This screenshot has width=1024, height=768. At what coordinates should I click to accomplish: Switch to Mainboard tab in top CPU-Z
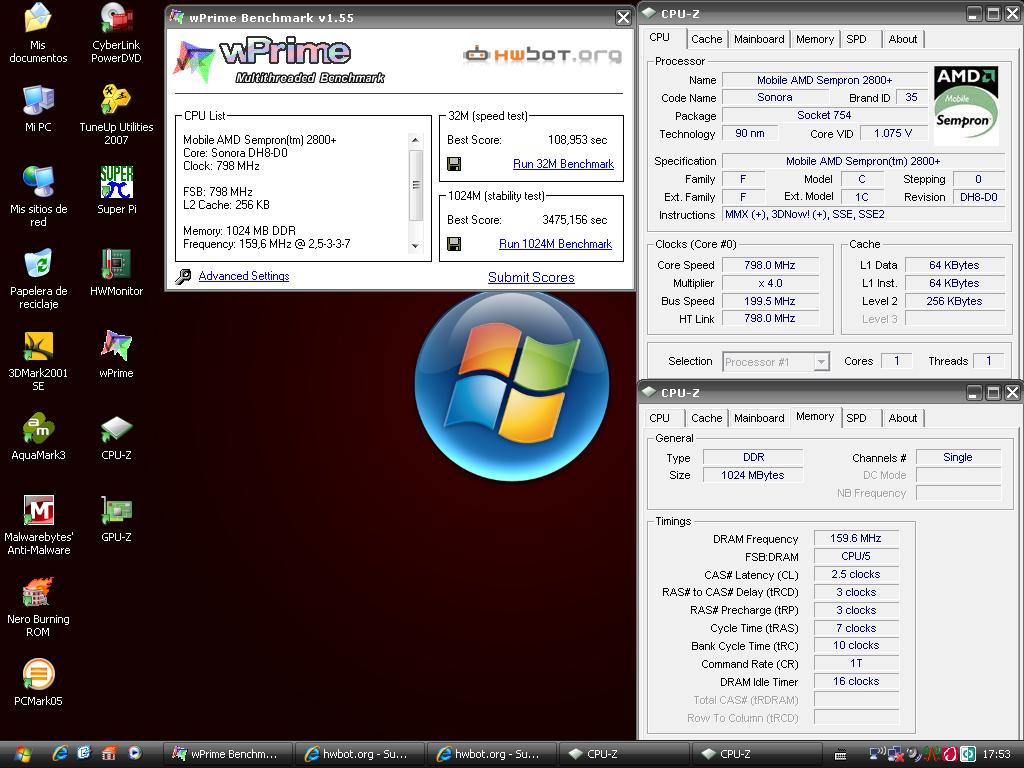[759, 39]
